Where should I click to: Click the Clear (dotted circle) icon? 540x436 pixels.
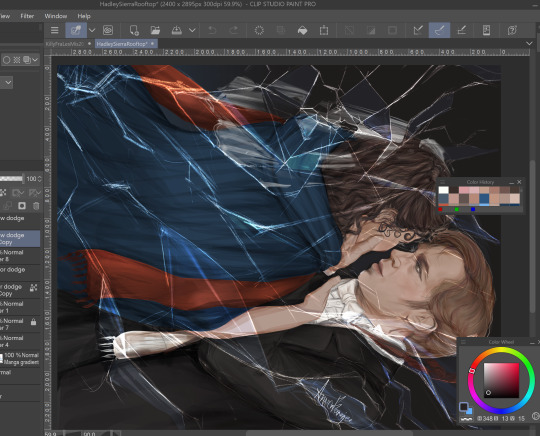tap(259, 30)
